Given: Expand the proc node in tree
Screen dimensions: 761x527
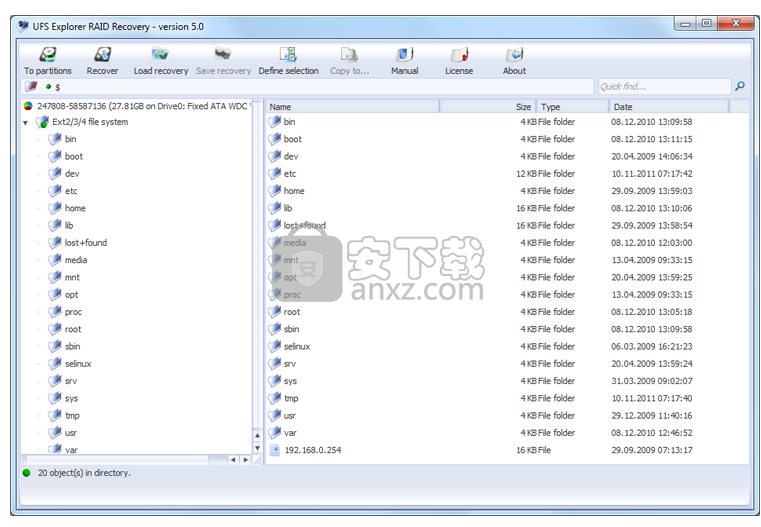Looking at the screenshot, I should (x=38, y=312).
